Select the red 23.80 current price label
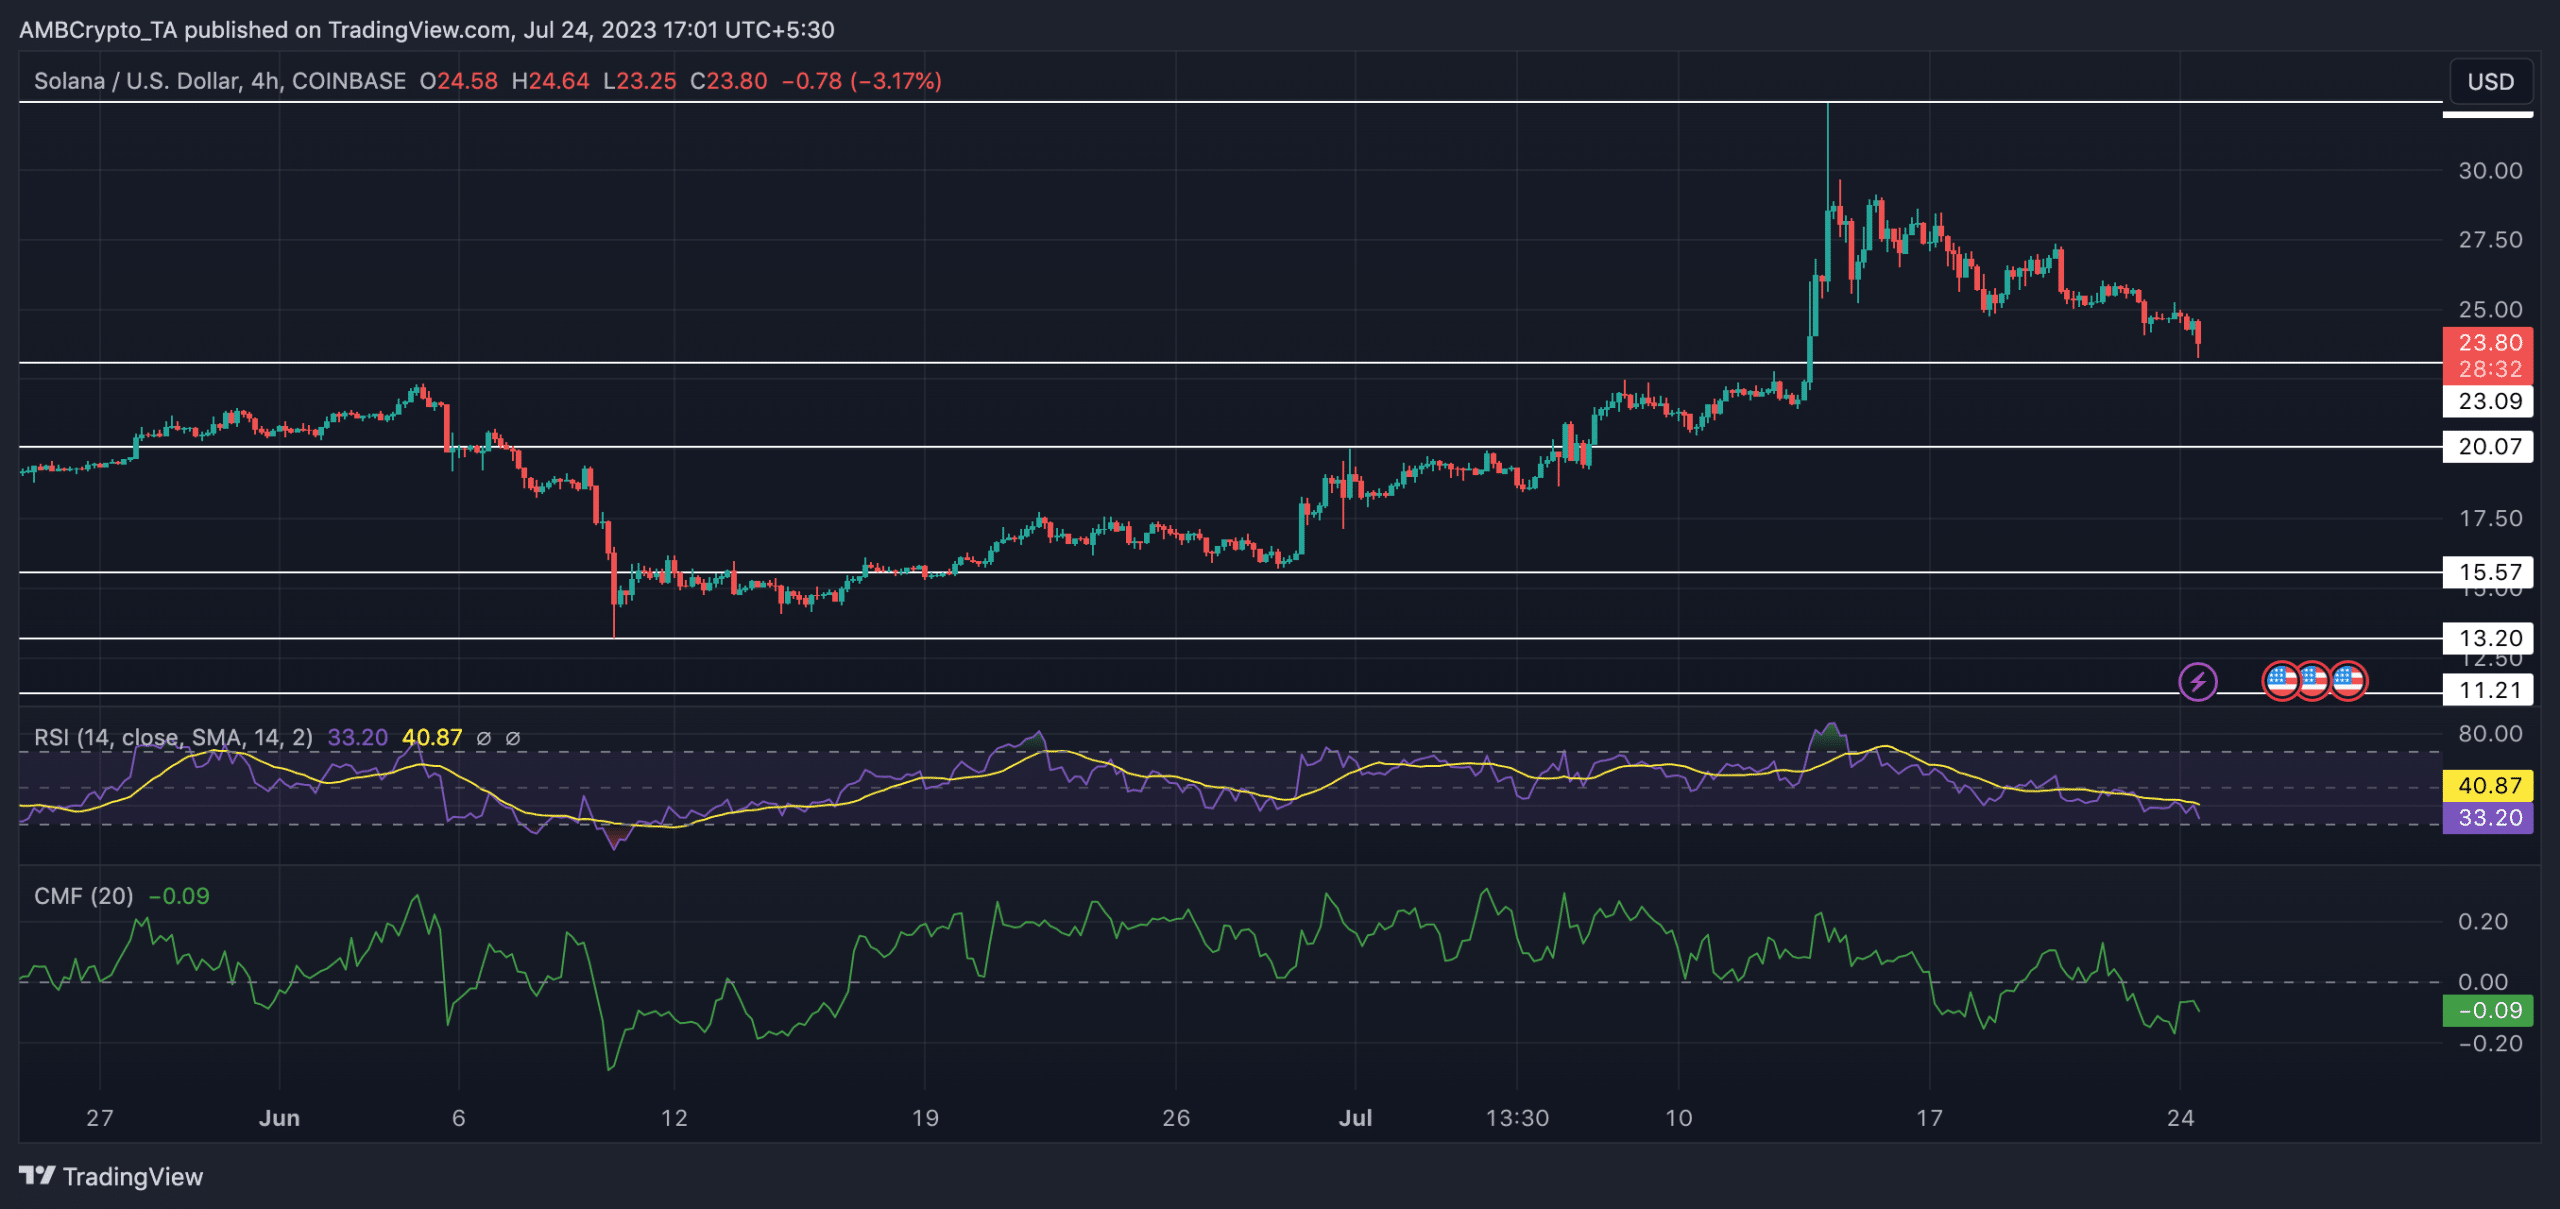The width and height of the screenshot is (2560, 1209). [2488, 342]
